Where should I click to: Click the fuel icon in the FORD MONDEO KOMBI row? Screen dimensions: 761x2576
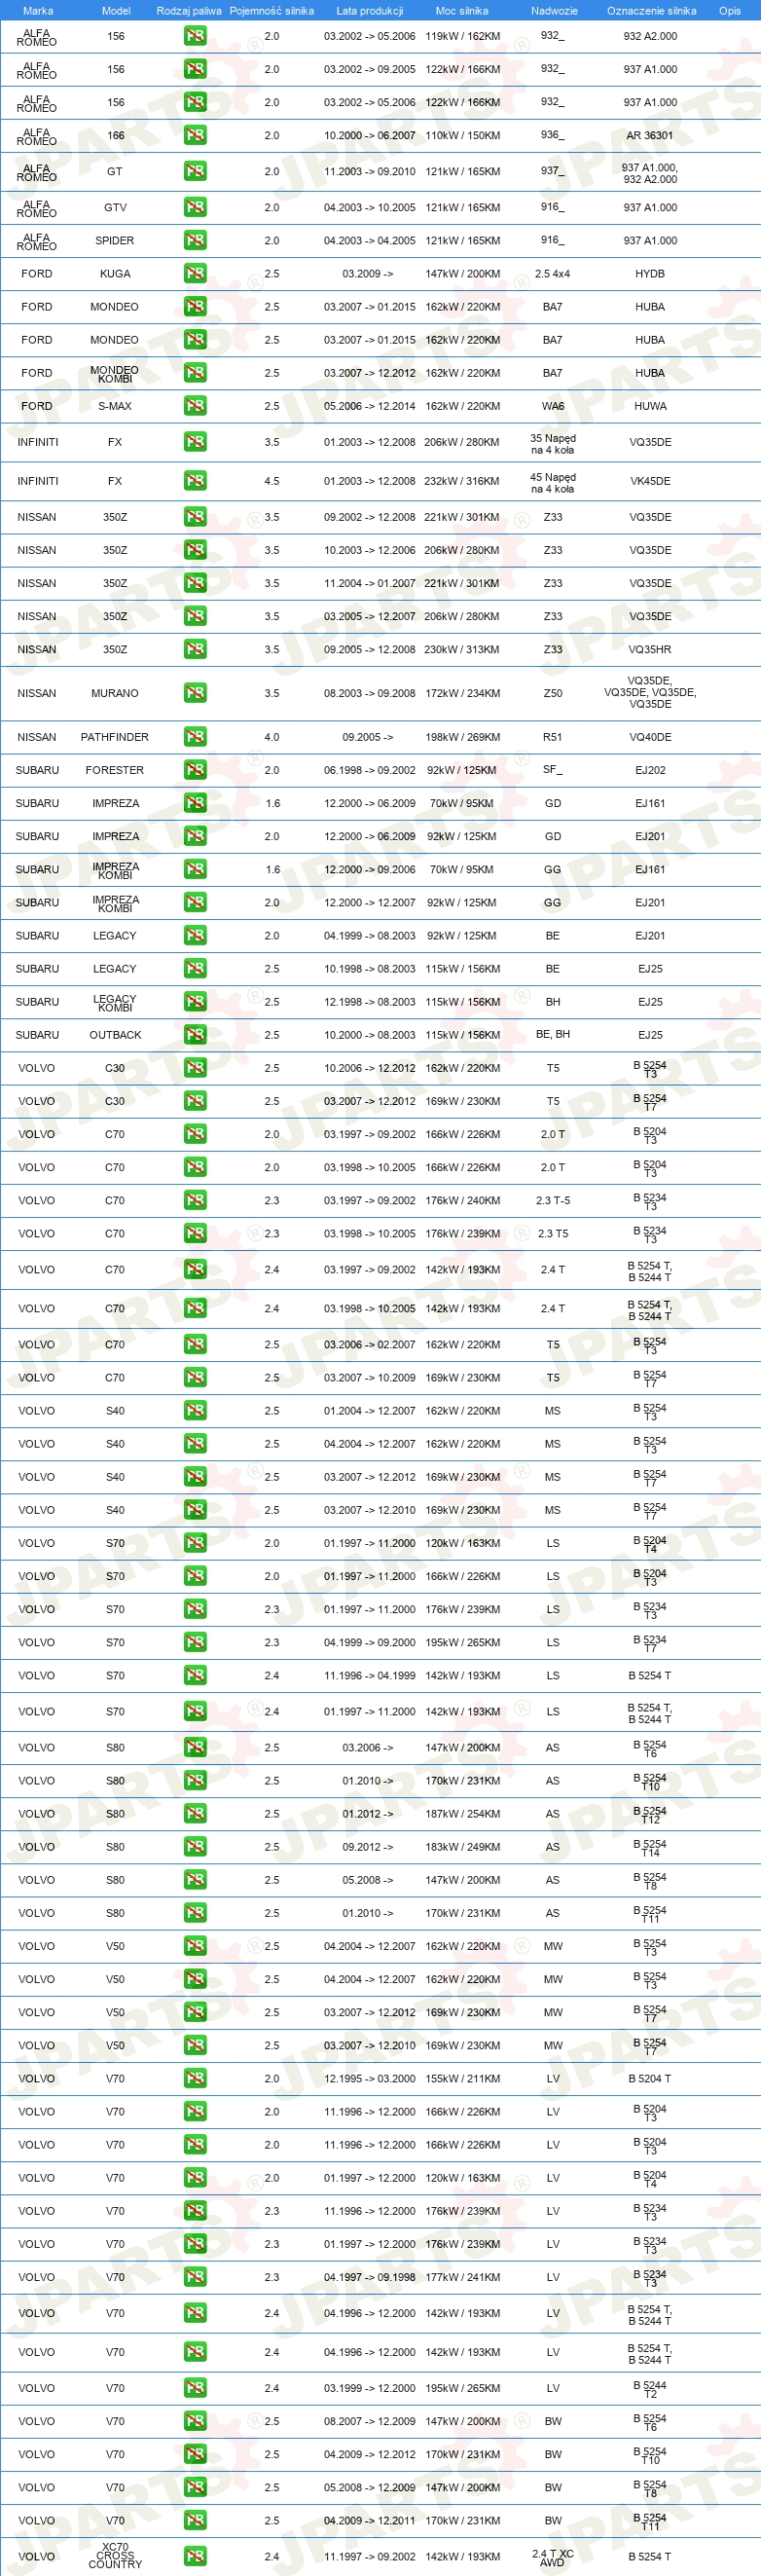tap(195, 373)
